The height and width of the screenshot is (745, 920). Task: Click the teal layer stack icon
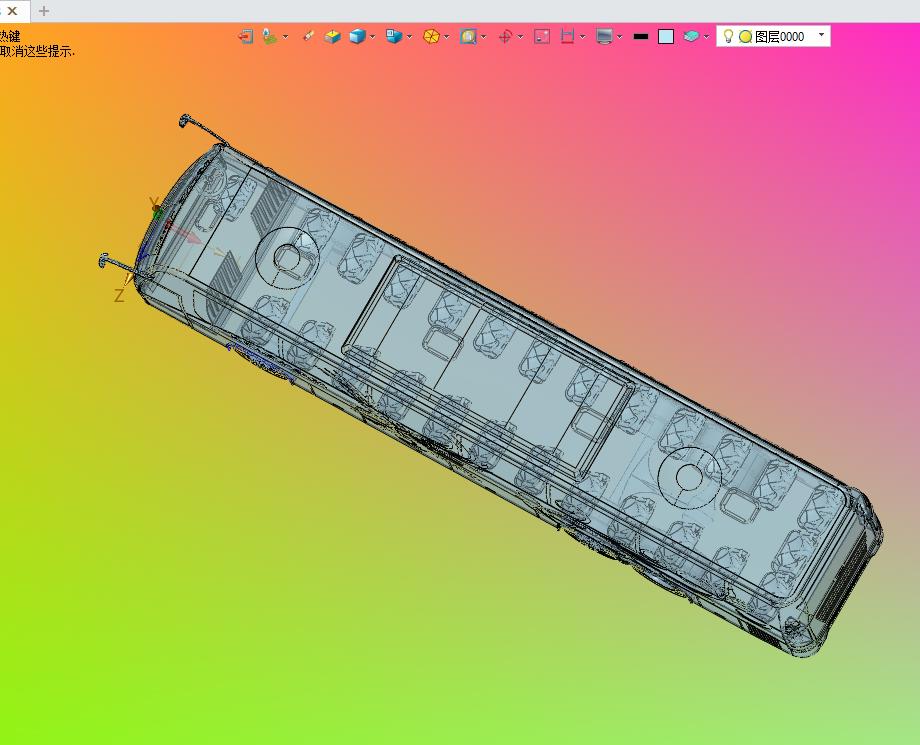[x=691, y=36]
